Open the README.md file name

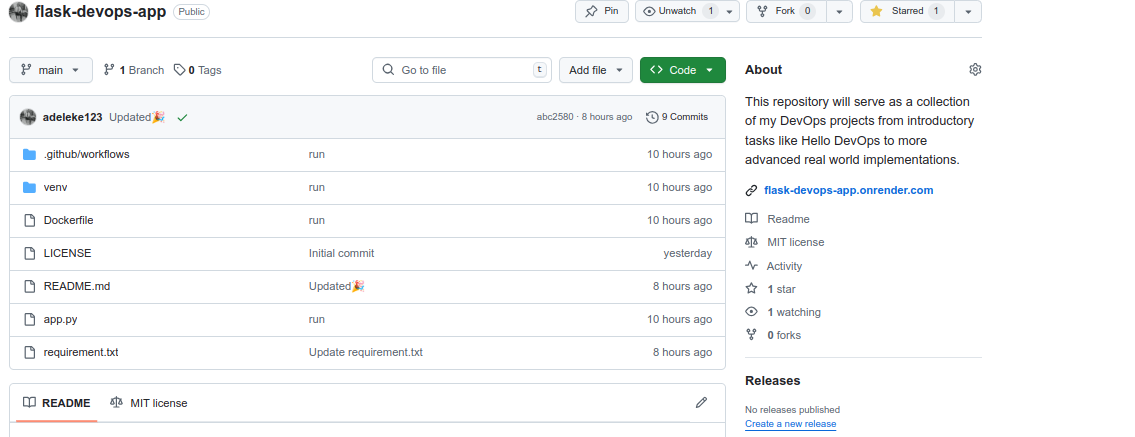(77, 286)
